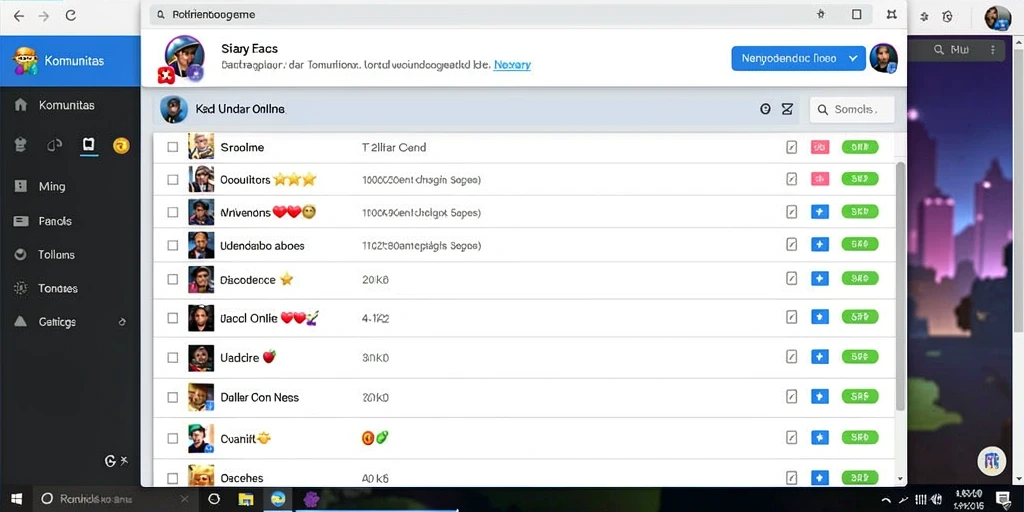Viewport: 1024px width, 512px height.
Task: Open the three-dot menu in right panel
Action: 993,50
